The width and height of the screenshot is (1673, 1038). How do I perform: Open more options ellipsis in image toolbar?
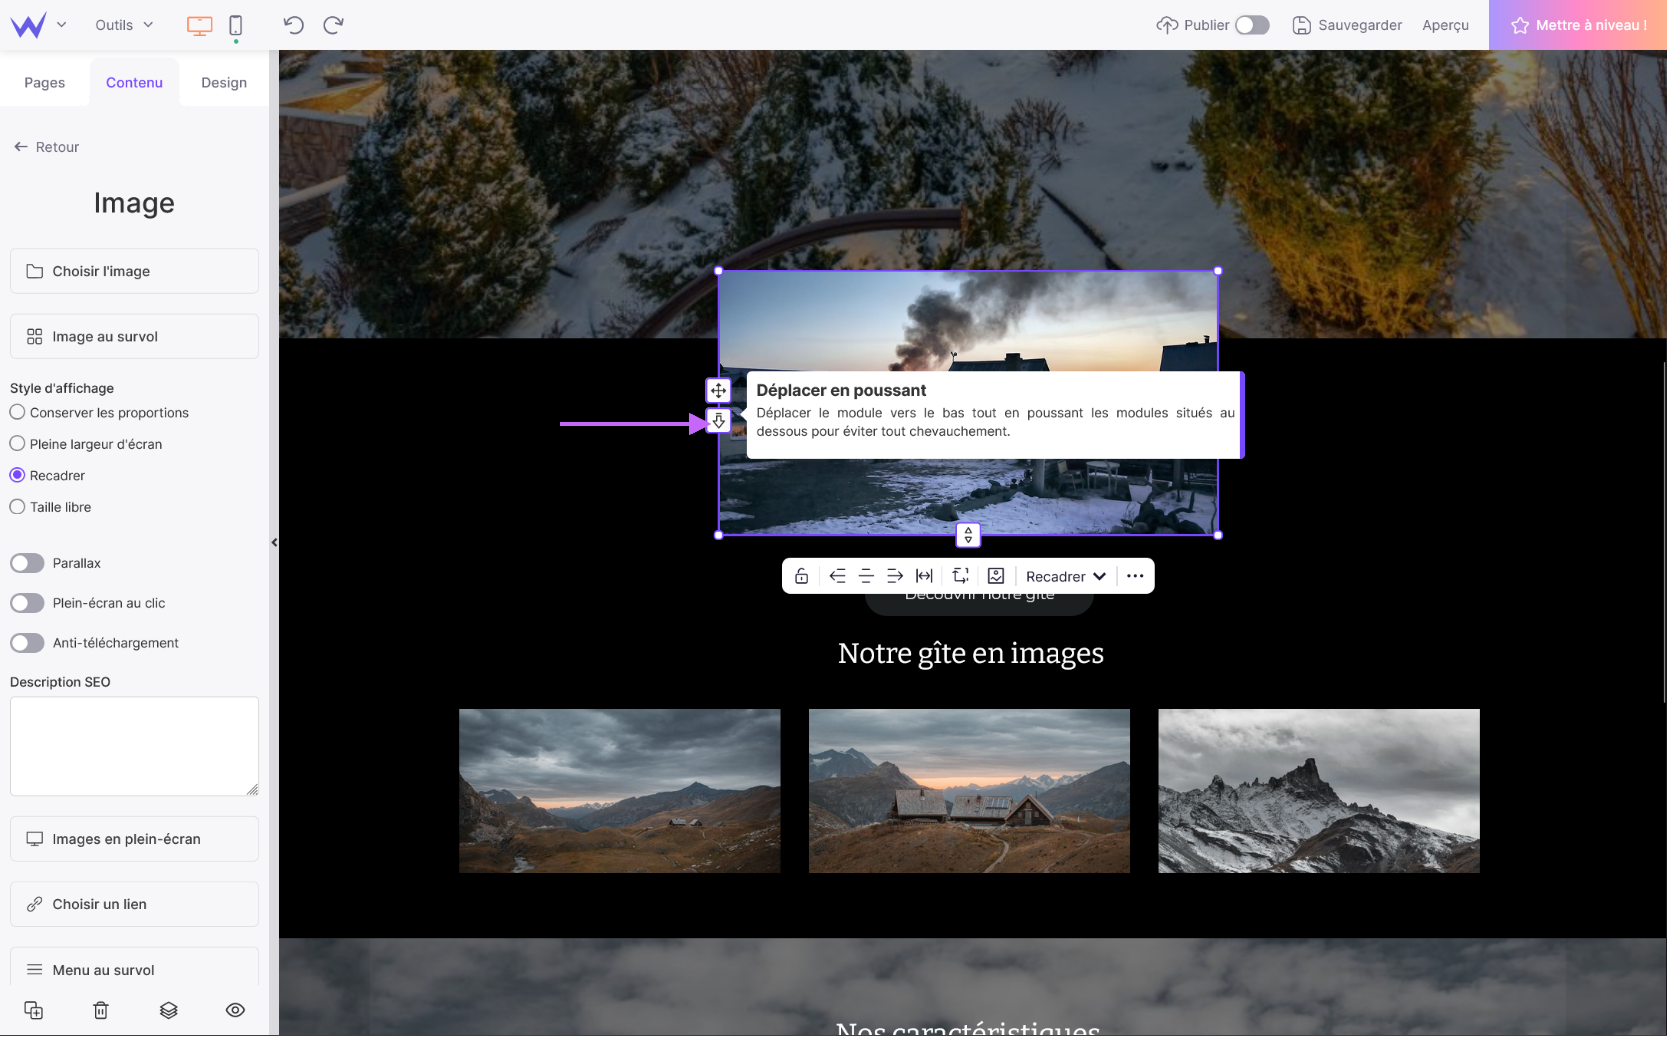click(1136, 577)
